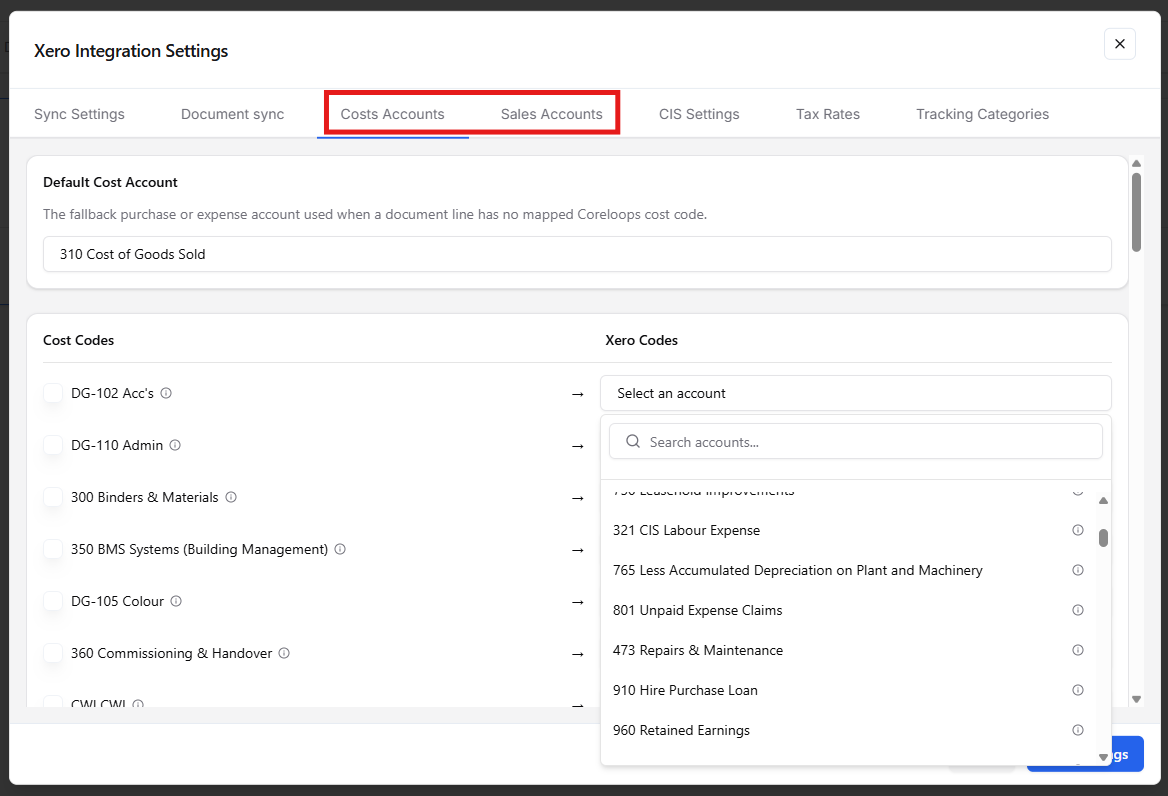Collapse the Select an account dropdown

[856, 393]
